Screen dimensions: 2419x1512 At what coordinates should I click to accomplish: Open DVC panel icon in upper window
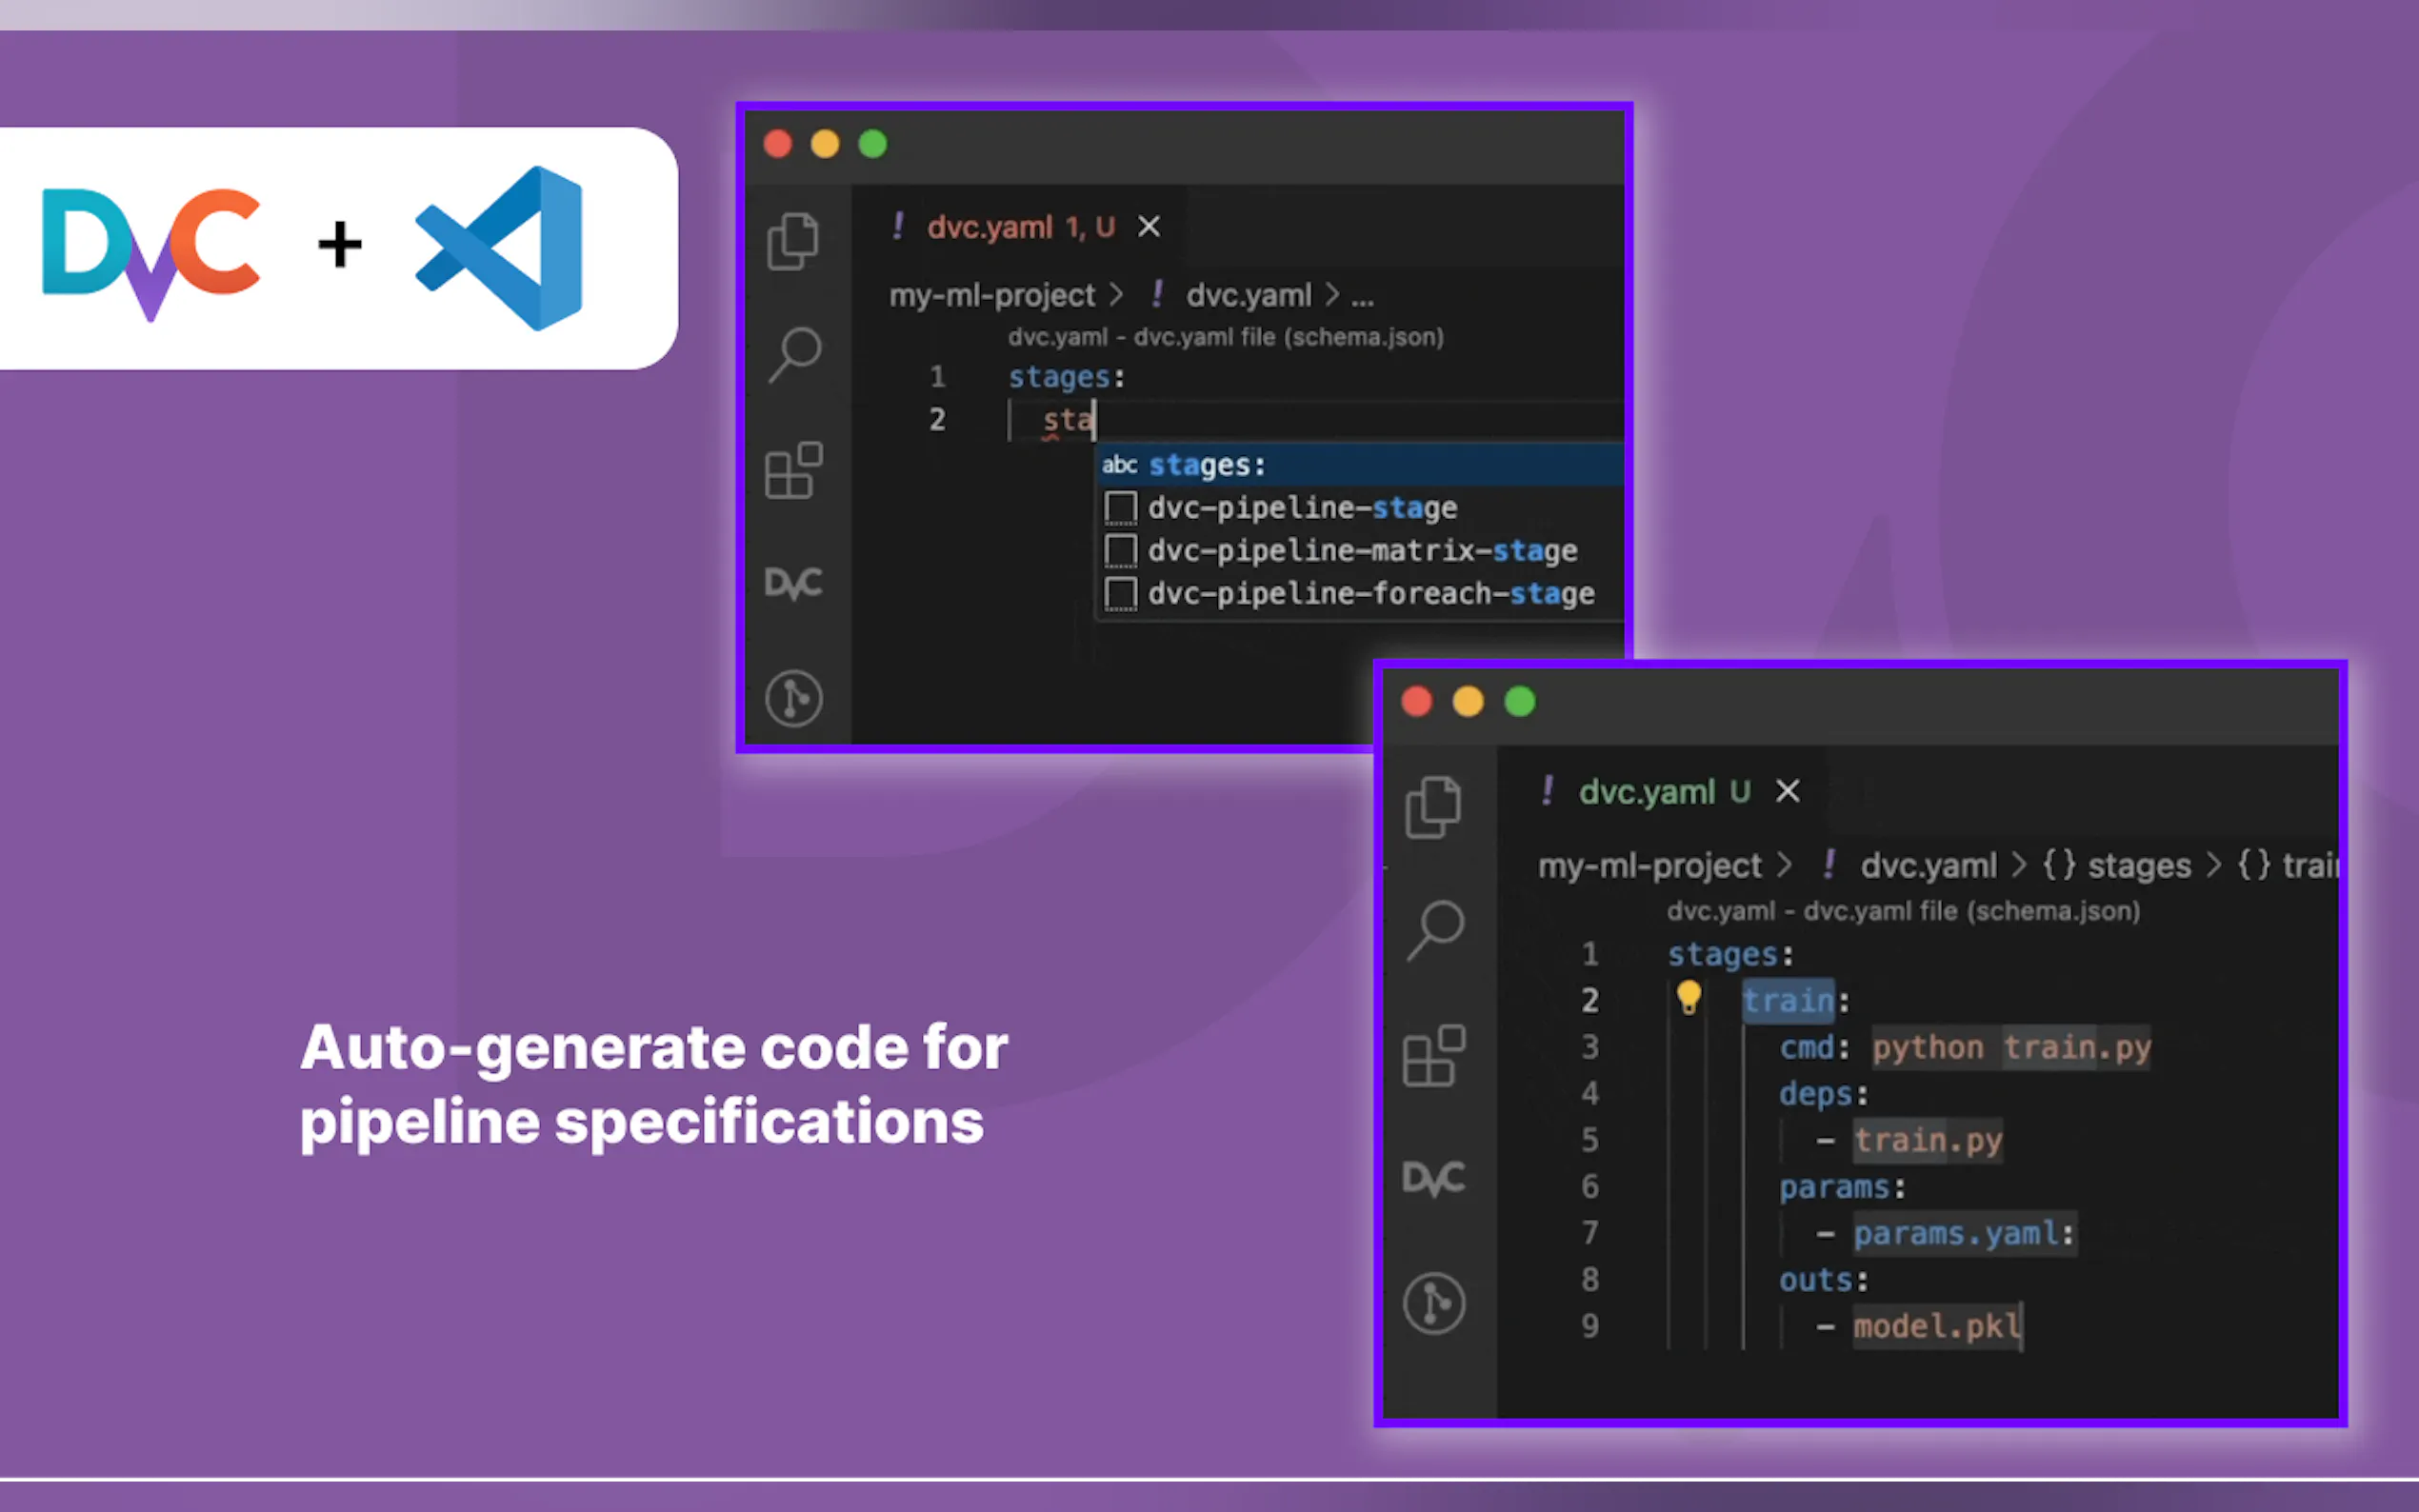[794, 583]
